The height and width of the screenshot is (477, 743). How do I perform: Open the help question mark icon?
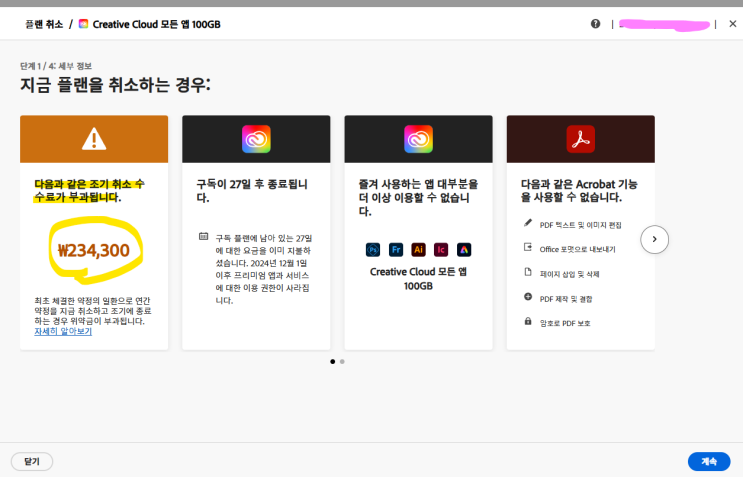coord(595,24)
